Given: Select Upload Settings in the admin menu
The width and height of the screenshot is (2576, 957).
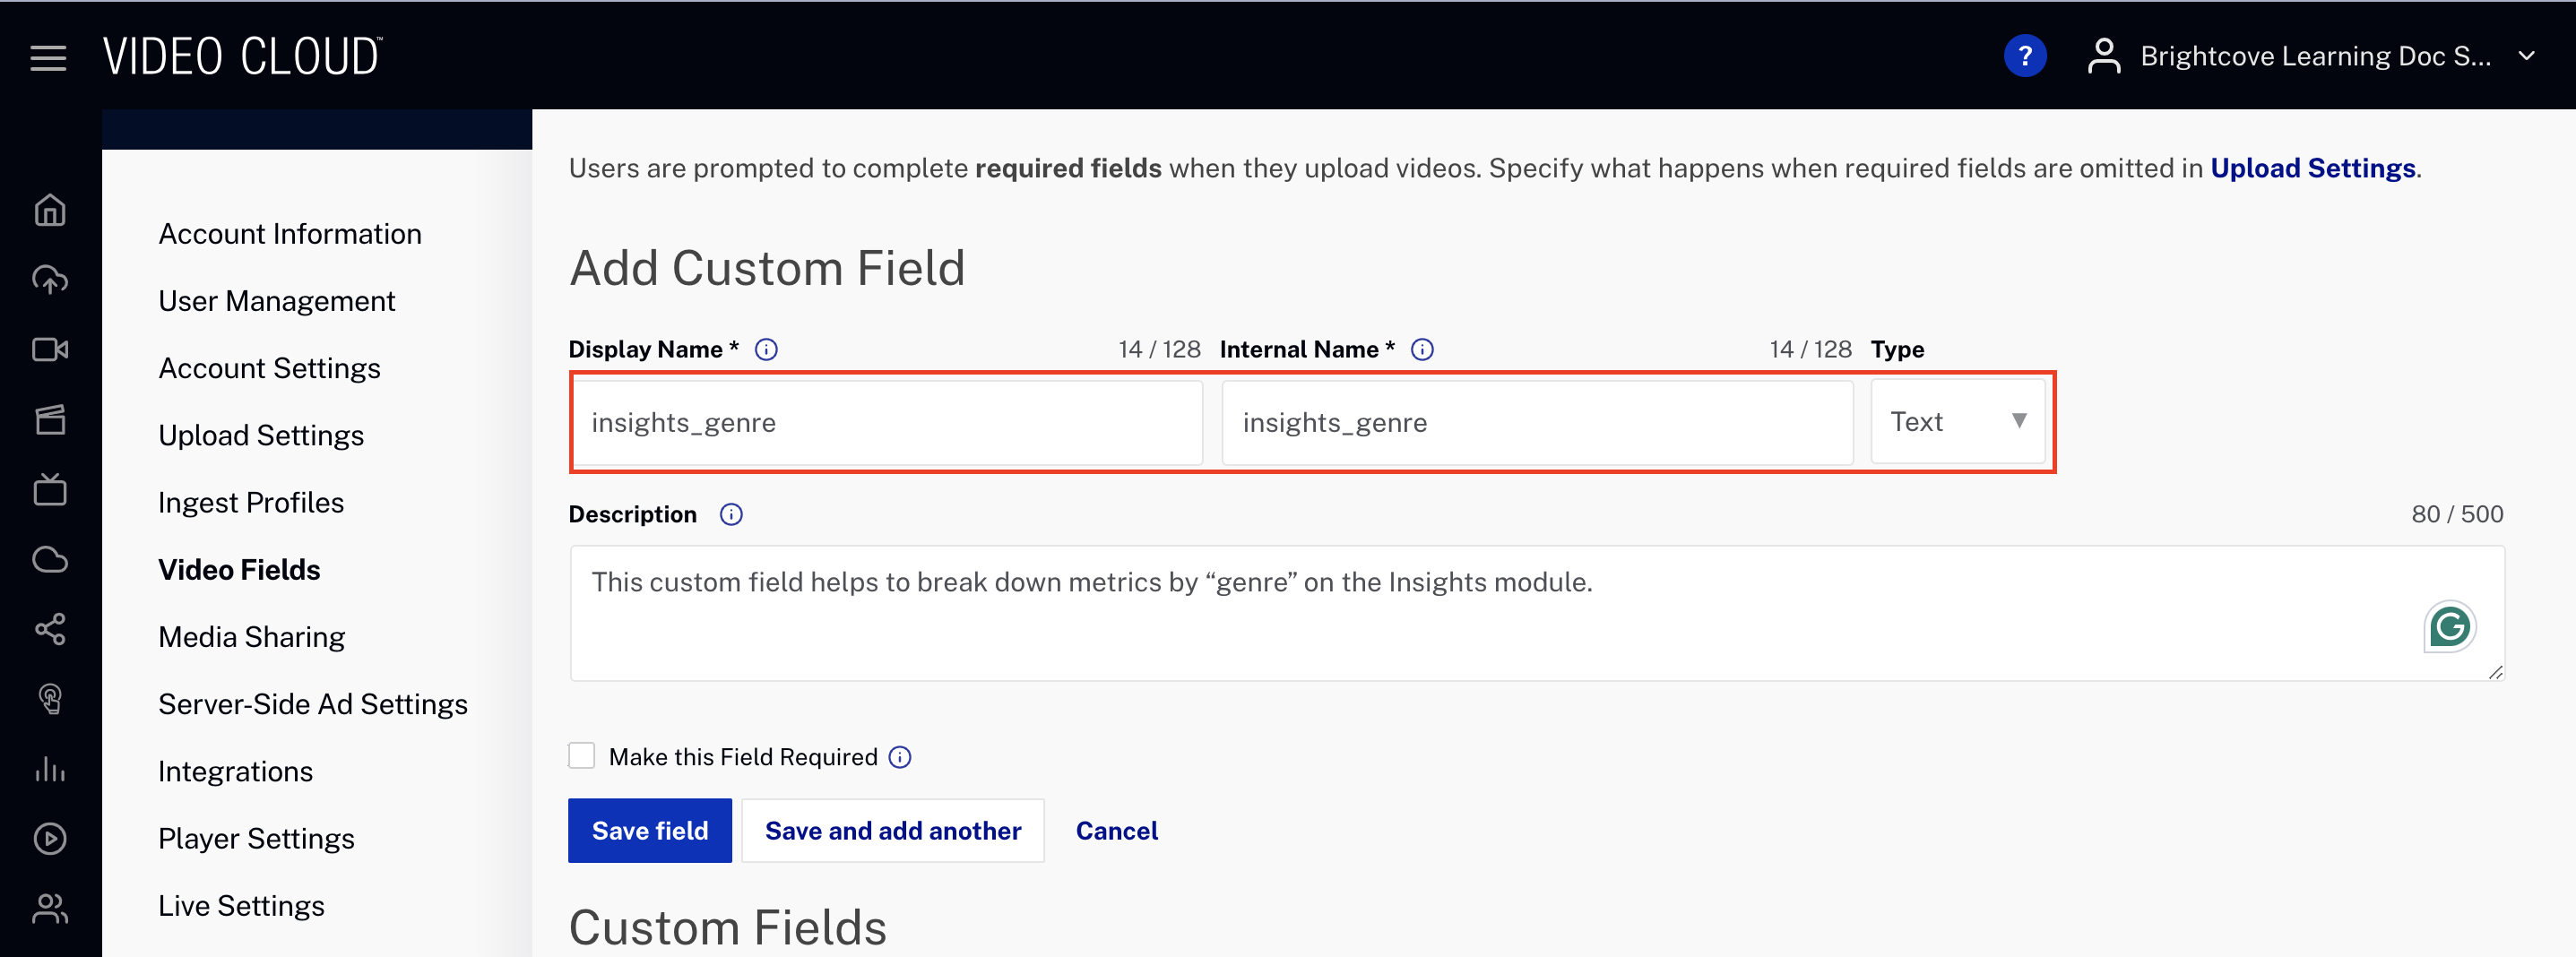Looking at the screenshot, I should [261, 436].
